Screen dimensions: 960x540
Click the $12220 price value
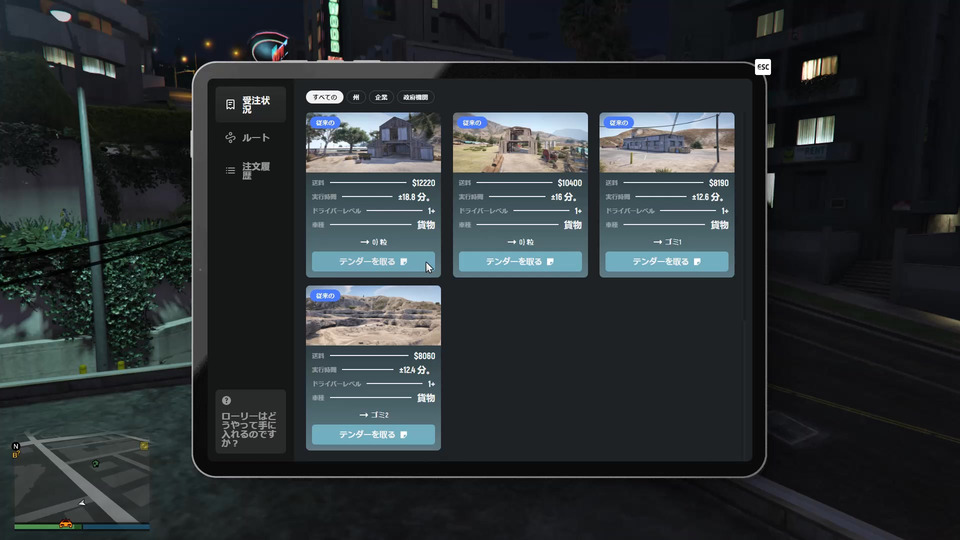click(x=424, y=183)
